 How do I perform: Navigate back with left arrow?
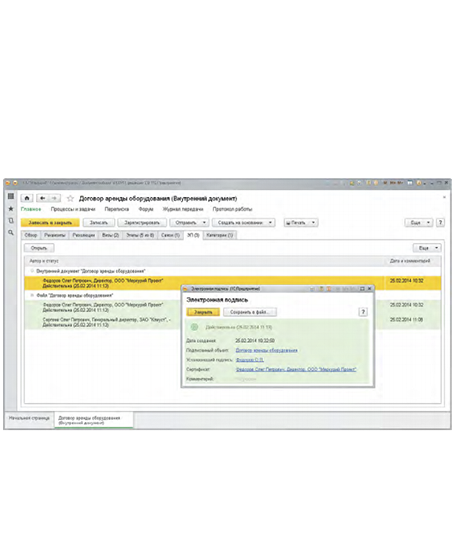[42, 198]
